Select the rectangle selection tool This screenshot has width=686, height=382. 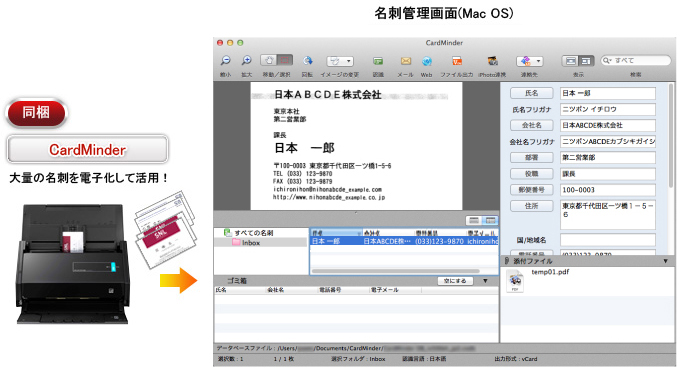(x=285, y=60)
